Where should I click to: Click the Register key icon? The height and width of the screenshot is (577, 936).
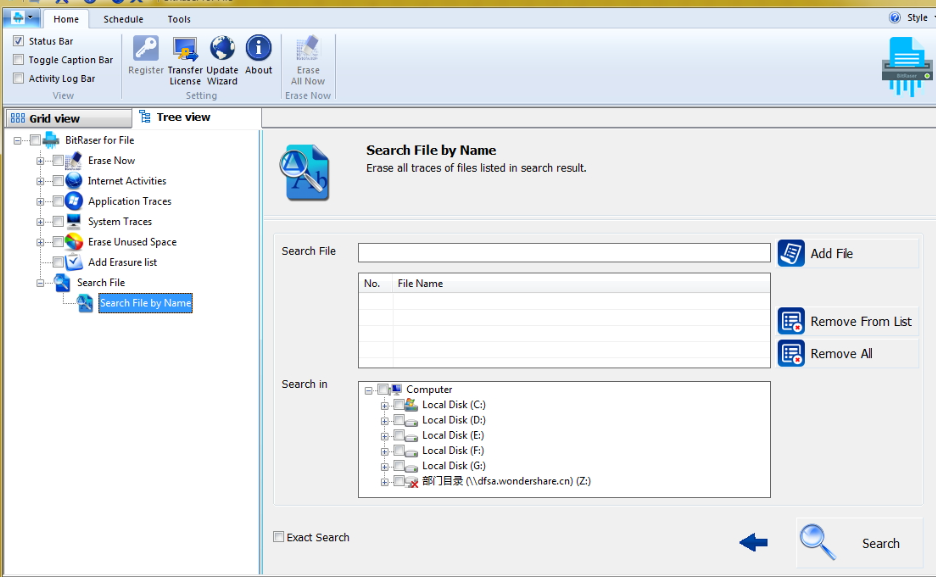click(146, 50)
